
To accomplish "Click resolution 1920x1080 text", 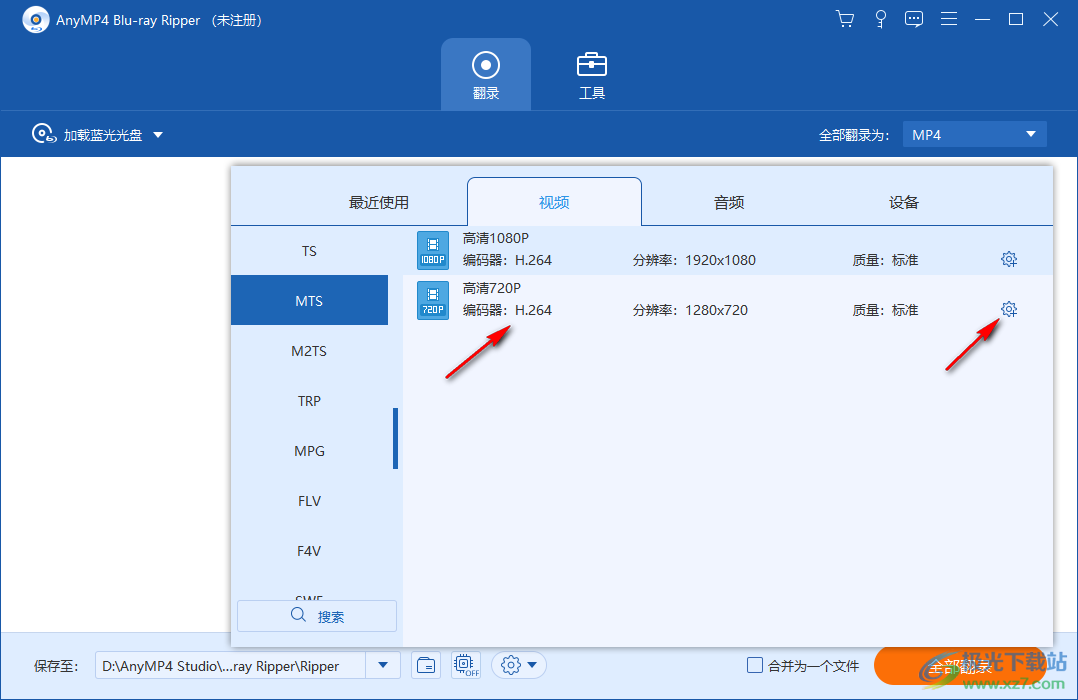I will pyautogui.click(x=720, y=260).
